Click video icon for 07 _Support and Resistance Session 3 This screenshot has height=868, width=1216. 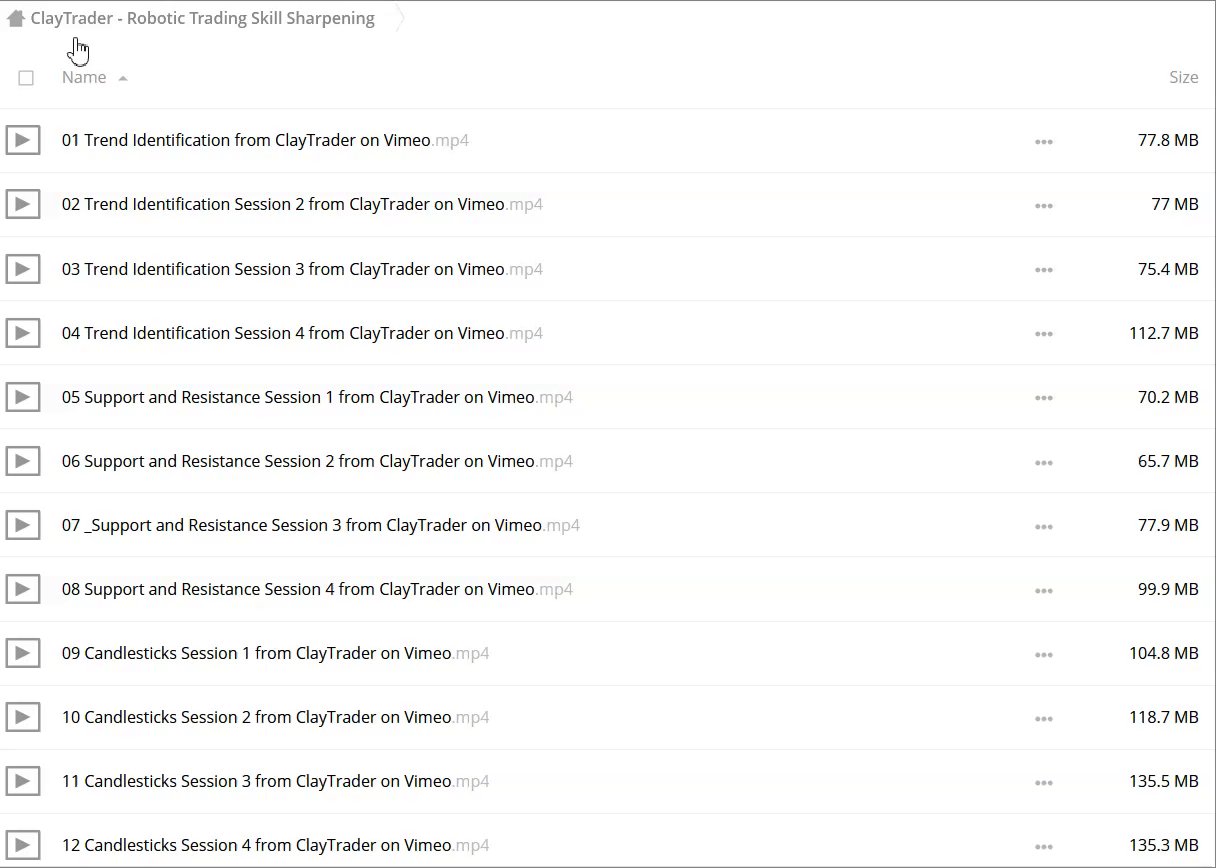[x=23, y=525]
